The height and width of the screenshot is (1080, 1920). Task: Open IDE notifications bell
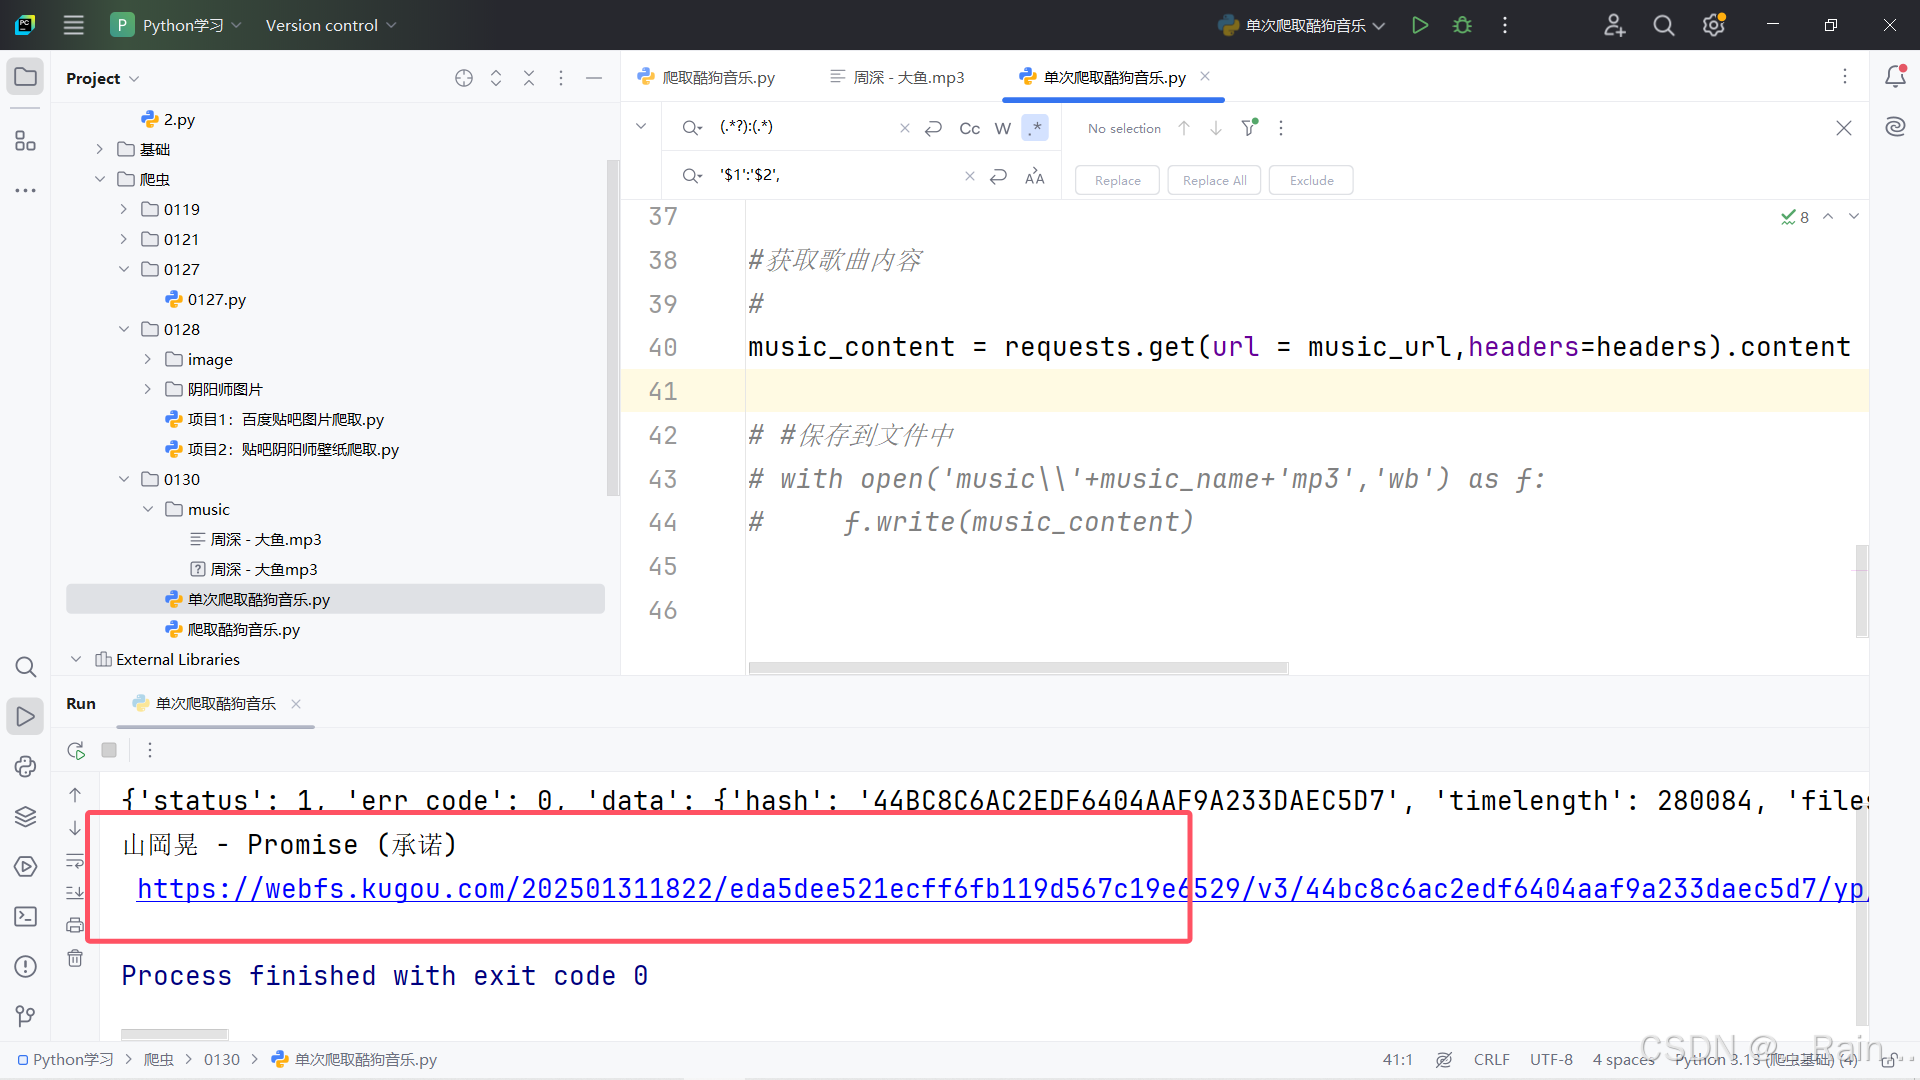1895,77
